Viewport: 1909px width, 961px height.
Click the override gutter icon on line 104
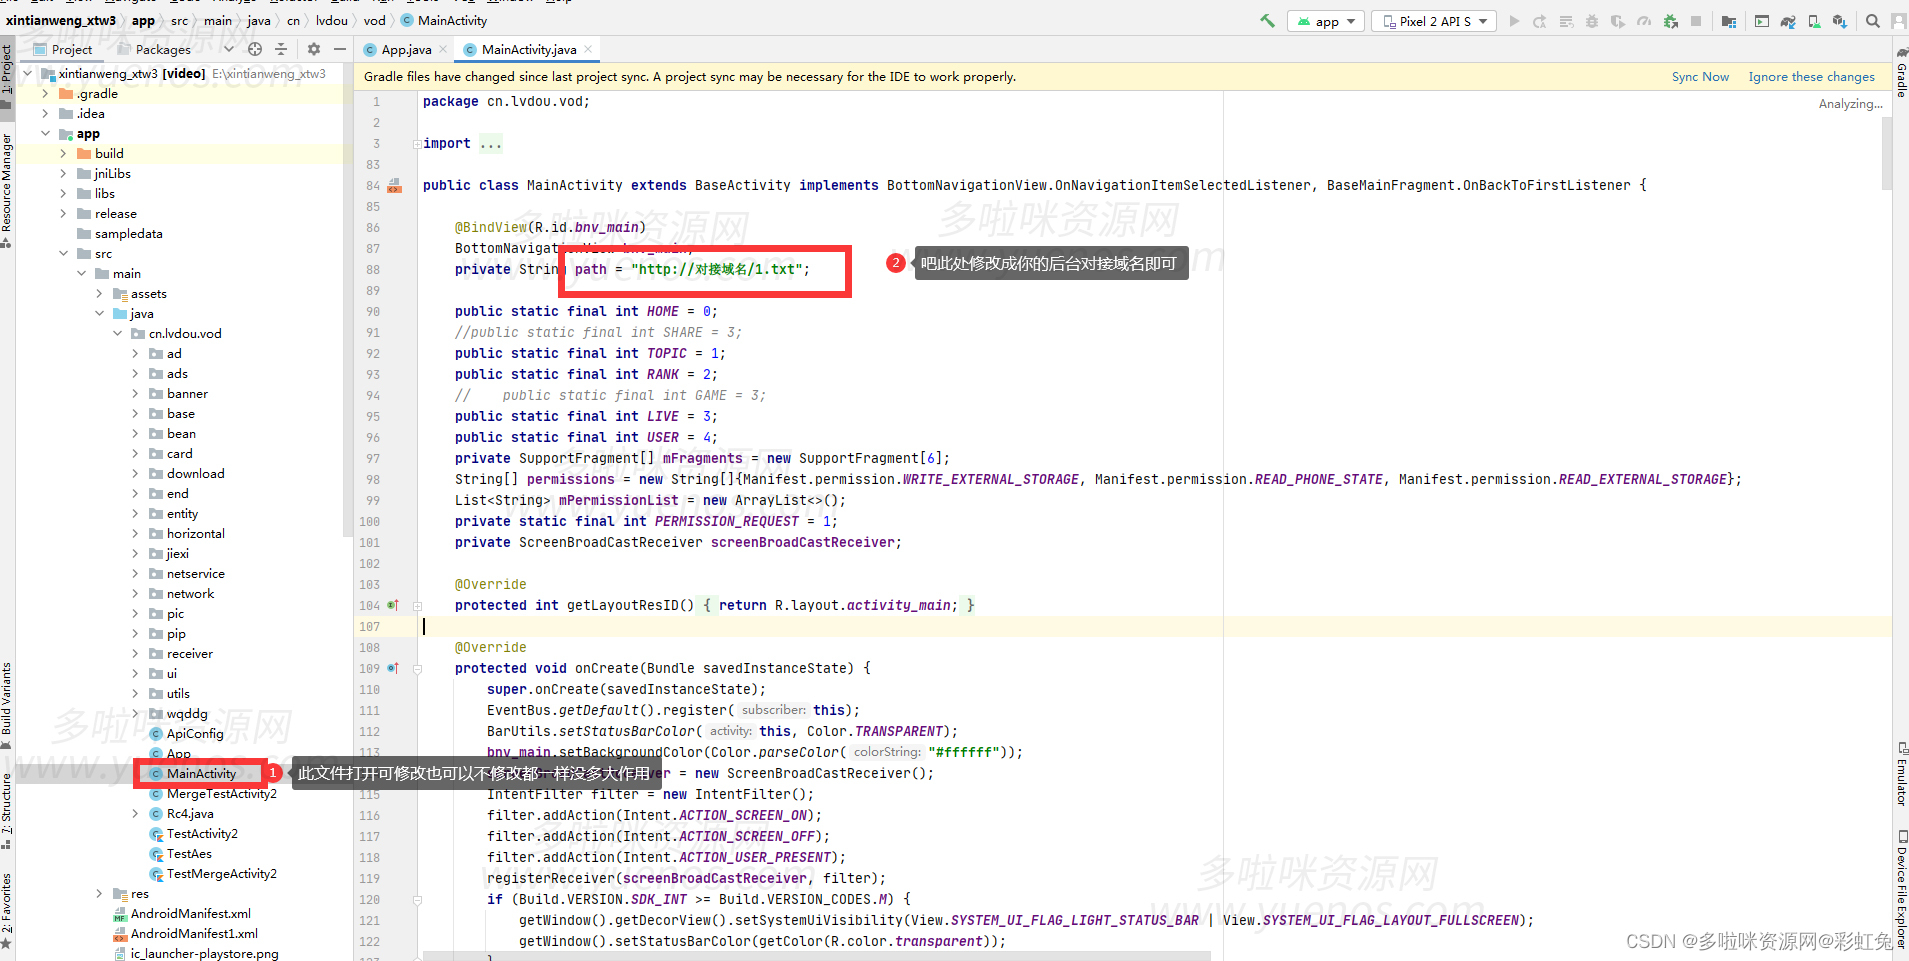point(393,605)
